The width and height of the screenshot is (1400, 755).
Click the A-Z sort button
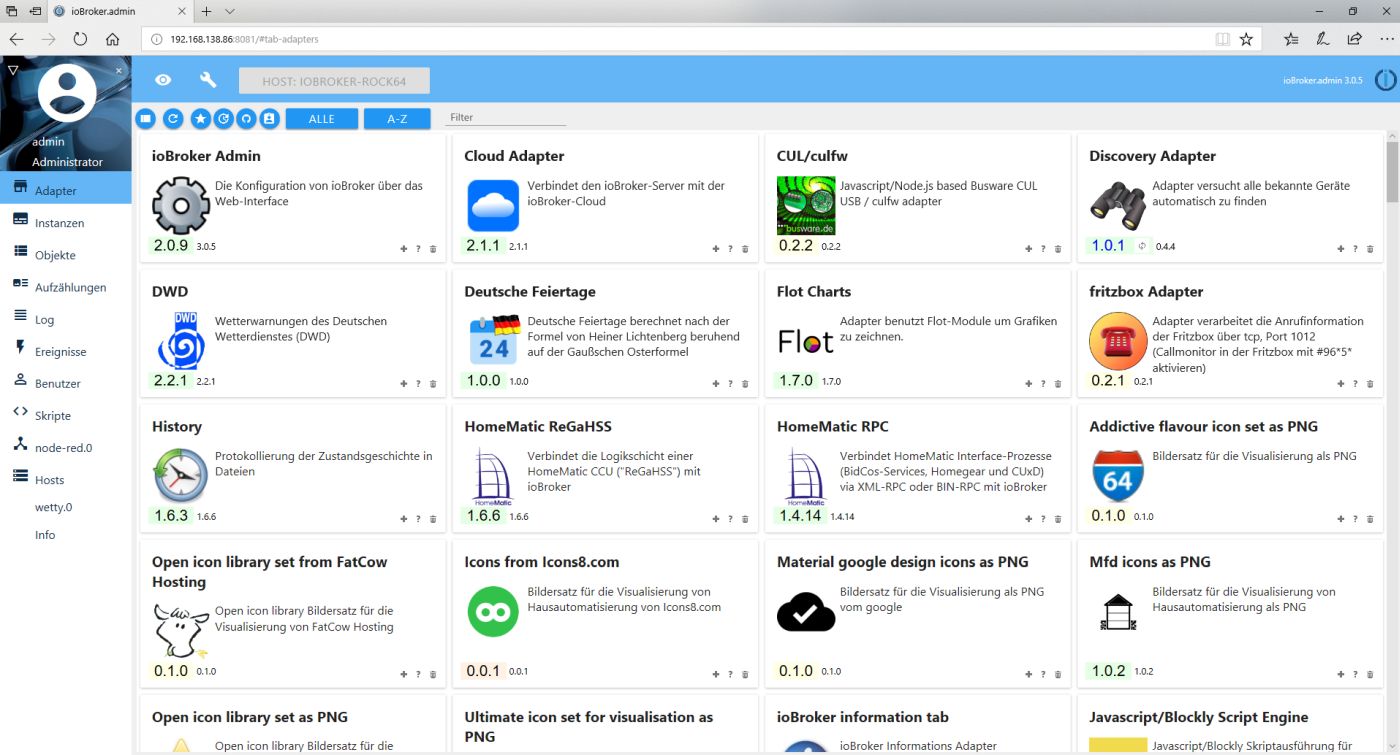tap(397, 118)
